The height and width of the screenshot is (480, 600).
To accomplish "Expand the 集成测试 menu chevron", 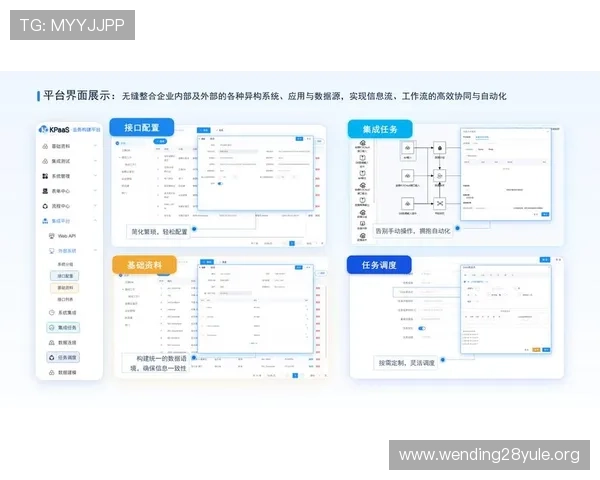I will coord(95,161).
